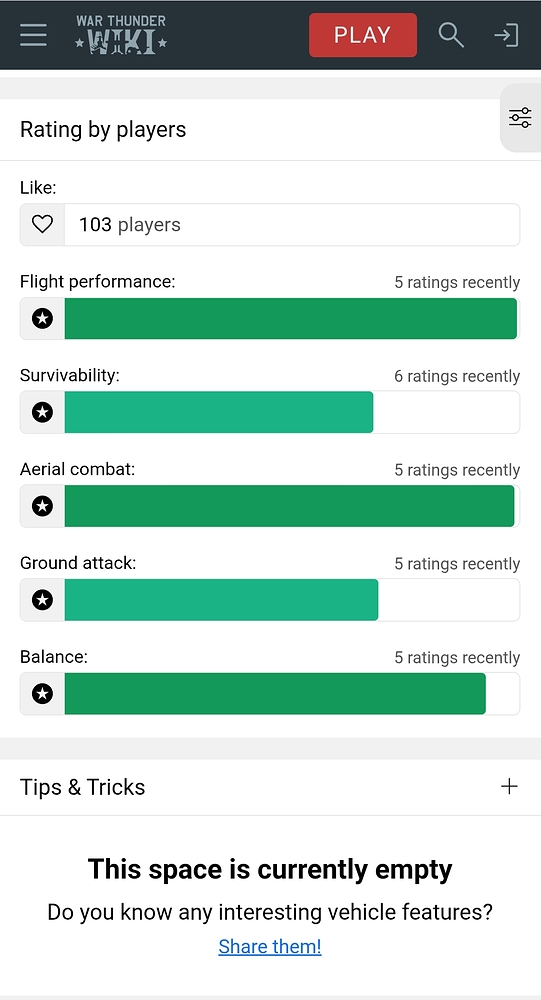Open the Tips & Tricks section header
Viewport: 541px width, 1000px height.
click(x=270, y=787)
